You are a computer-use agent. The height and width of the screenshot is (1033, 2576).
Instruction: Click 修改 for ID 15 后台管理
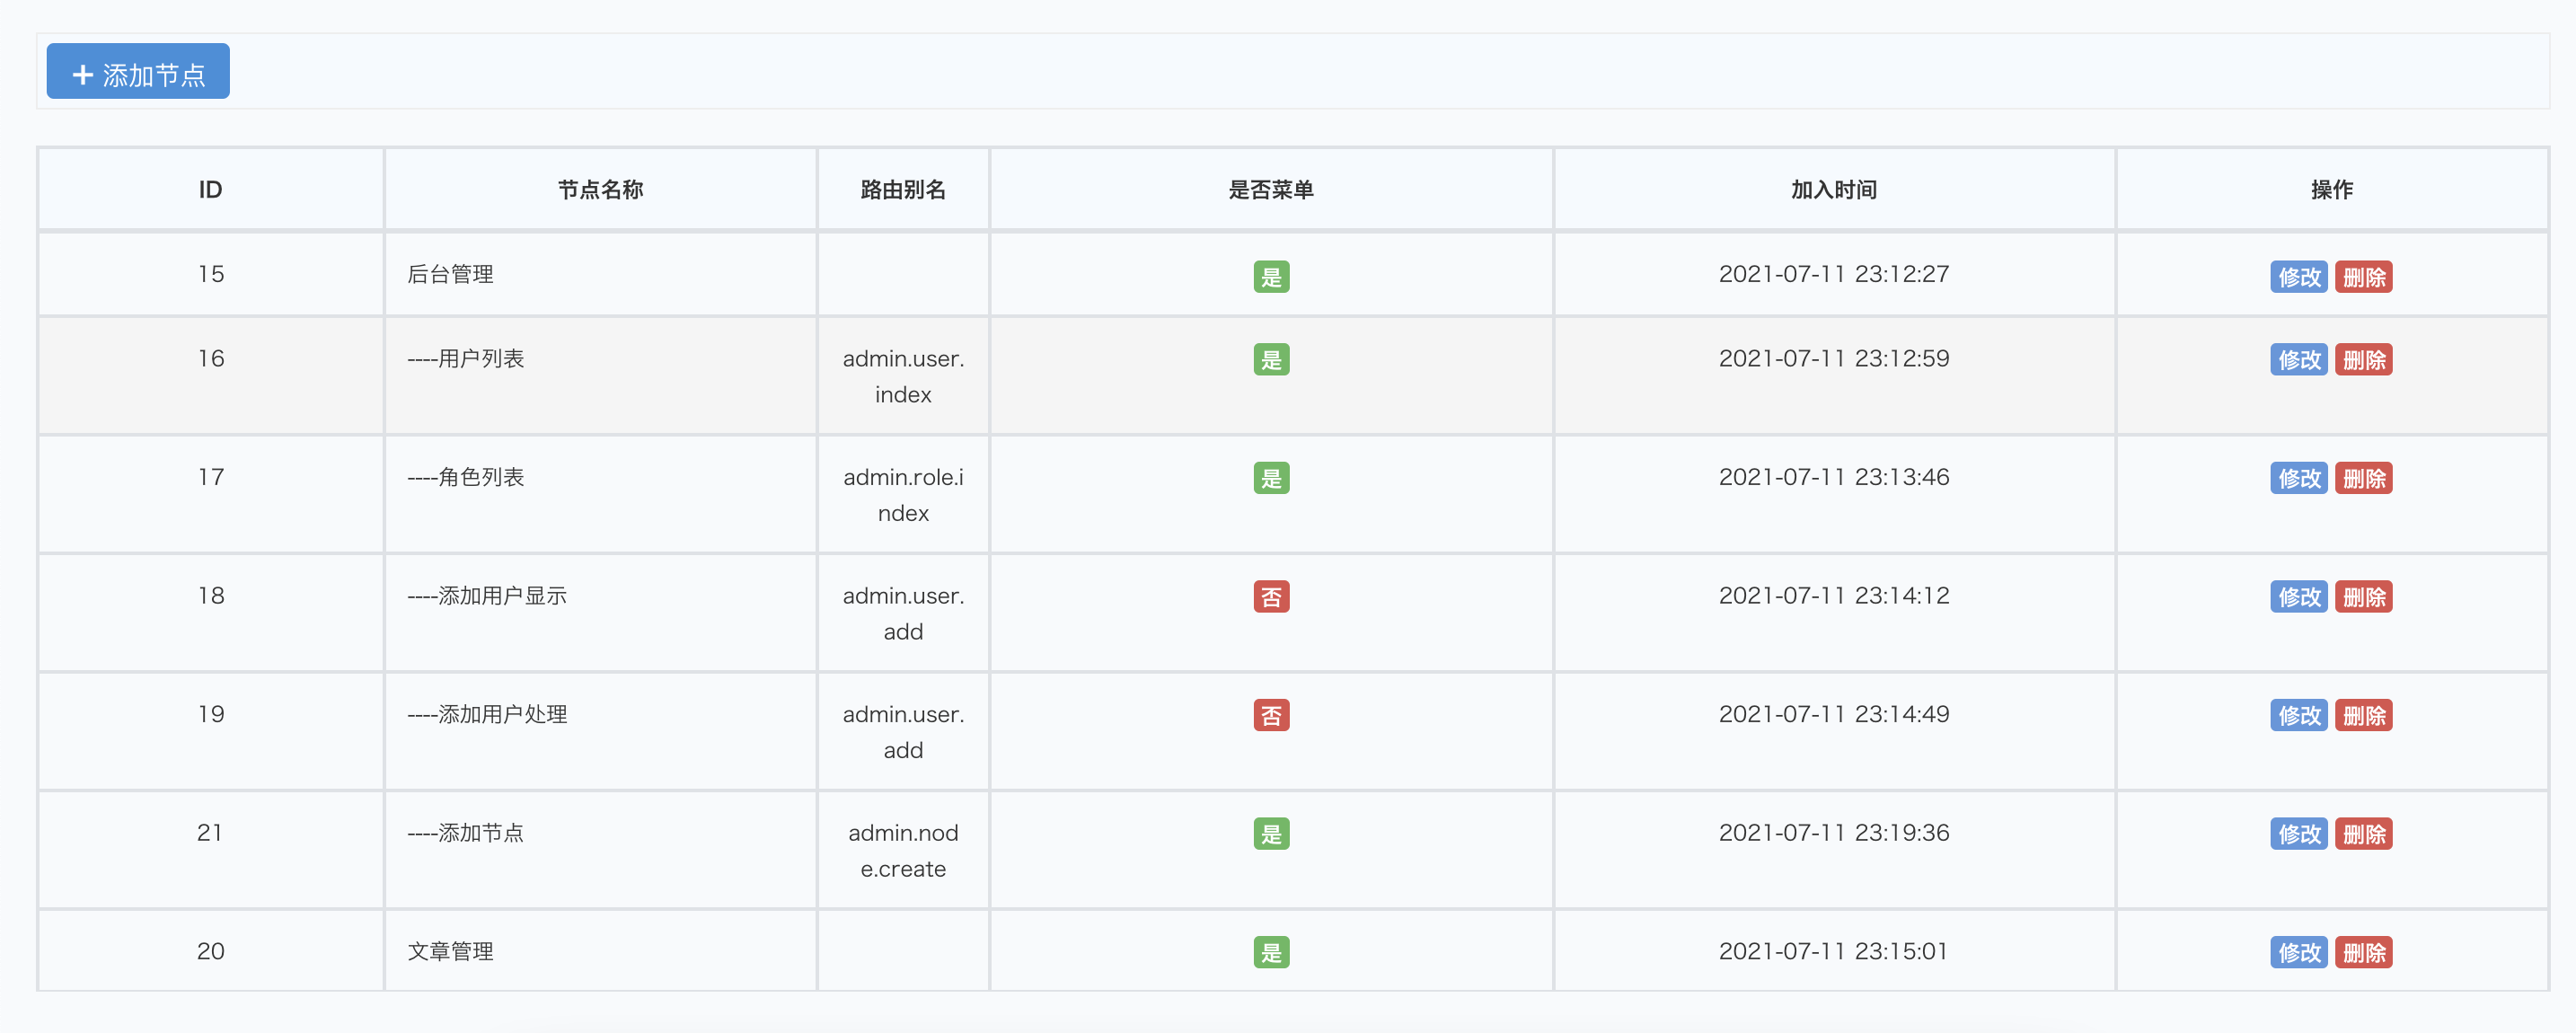click(x=2298, y=277)
